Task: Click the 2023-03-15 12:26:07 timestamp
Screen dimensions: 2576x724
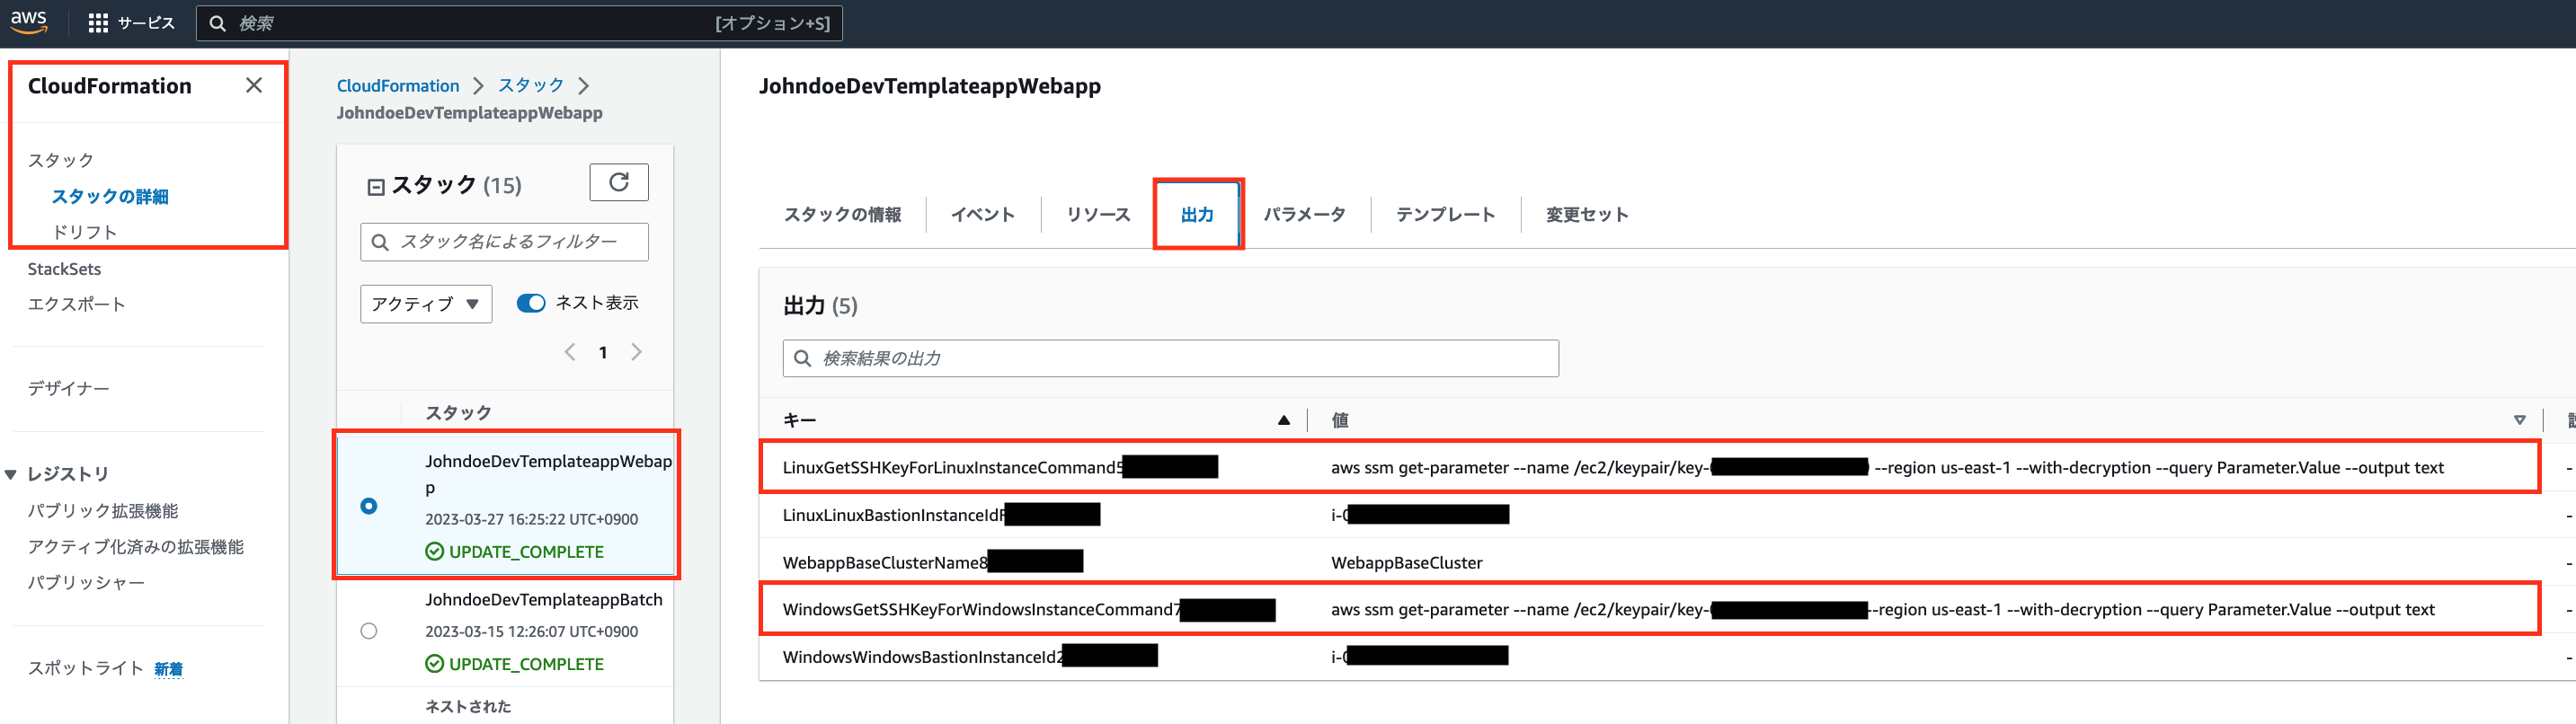Action: click(x=531, y=631)
